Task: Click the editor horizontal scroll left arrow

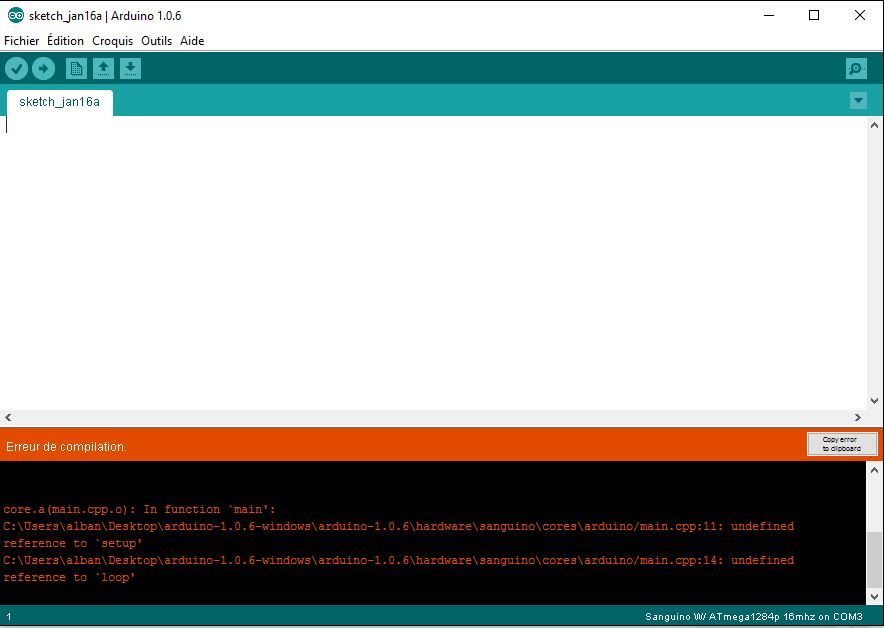Action: click(8, 418)
